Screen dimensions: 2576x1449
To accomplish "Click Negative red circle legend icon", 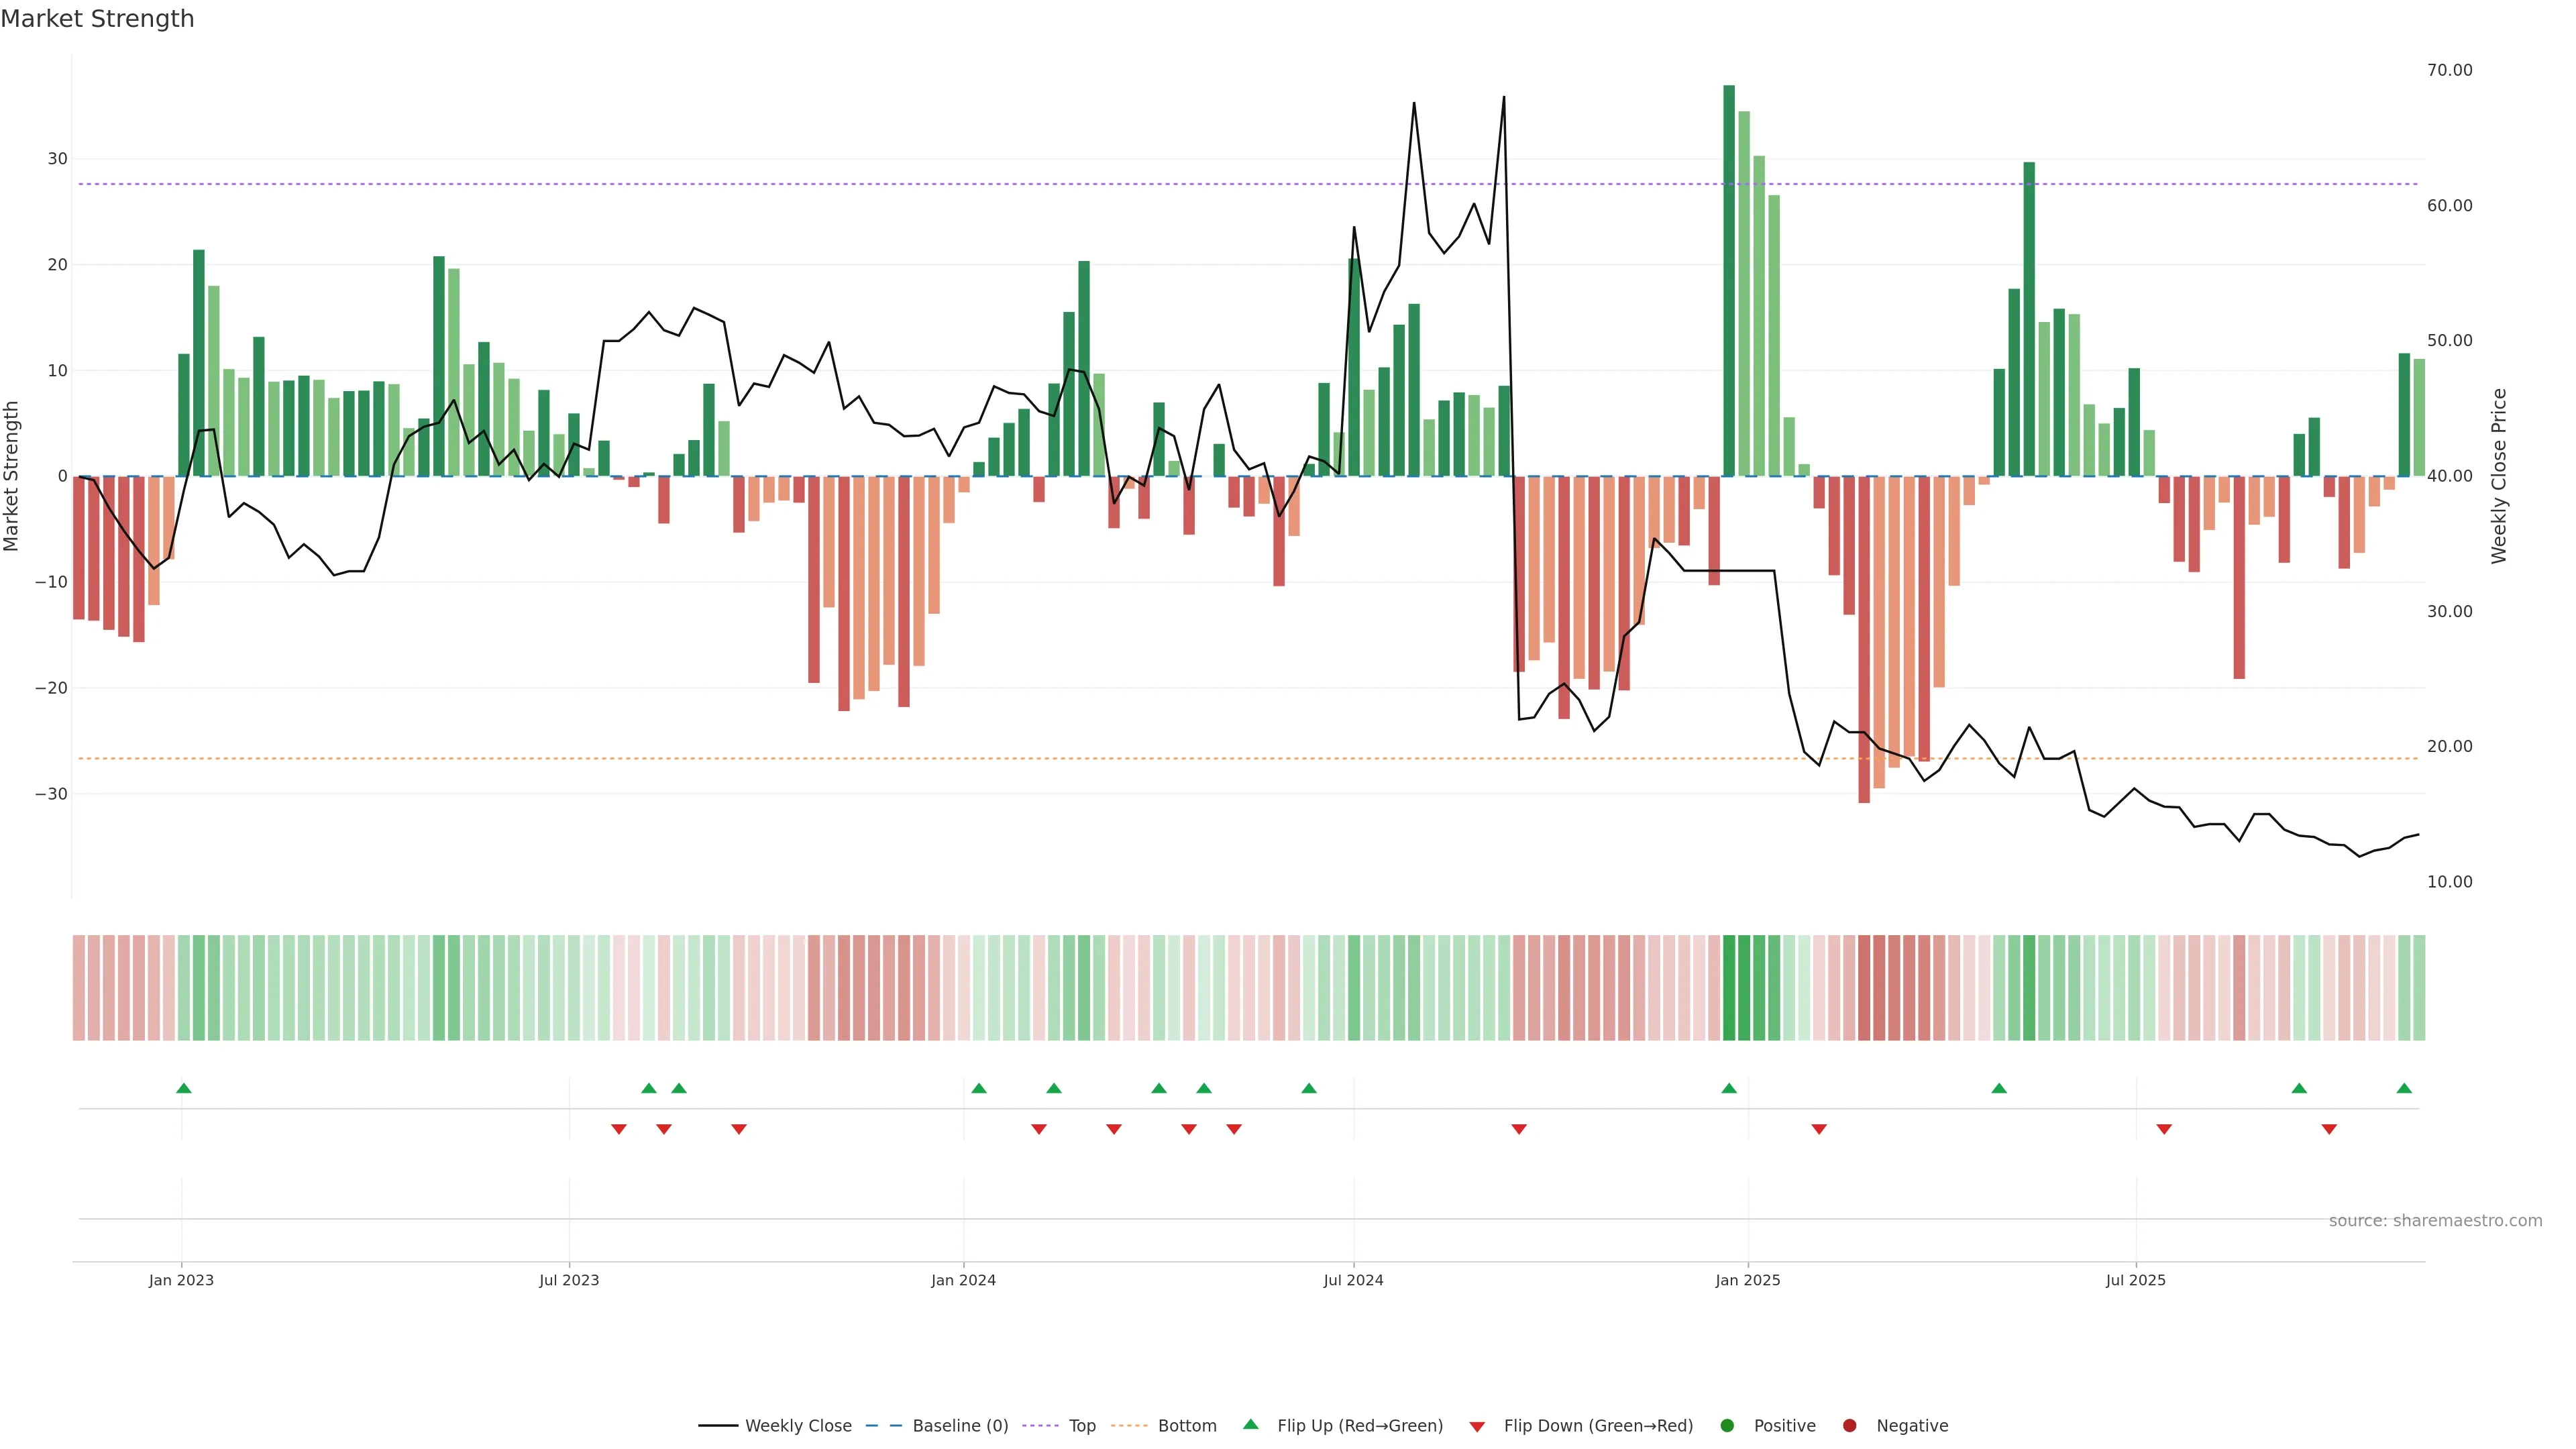I will (1849, 1426).
